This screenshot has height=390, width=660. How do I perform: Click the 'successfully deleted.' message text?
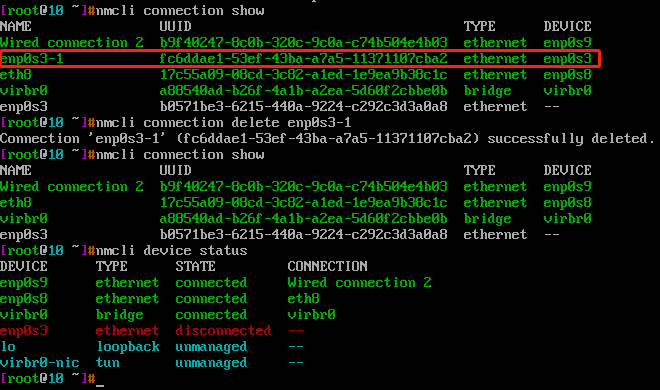pyautogui.click(x=571, y=138)
